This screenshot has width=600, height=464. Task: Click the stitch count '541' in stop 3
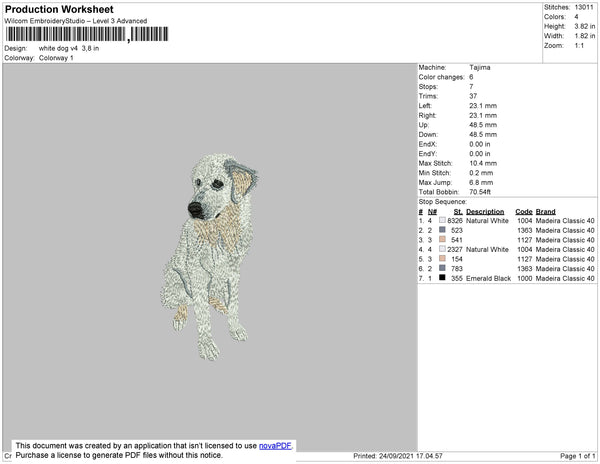point(457,240)
